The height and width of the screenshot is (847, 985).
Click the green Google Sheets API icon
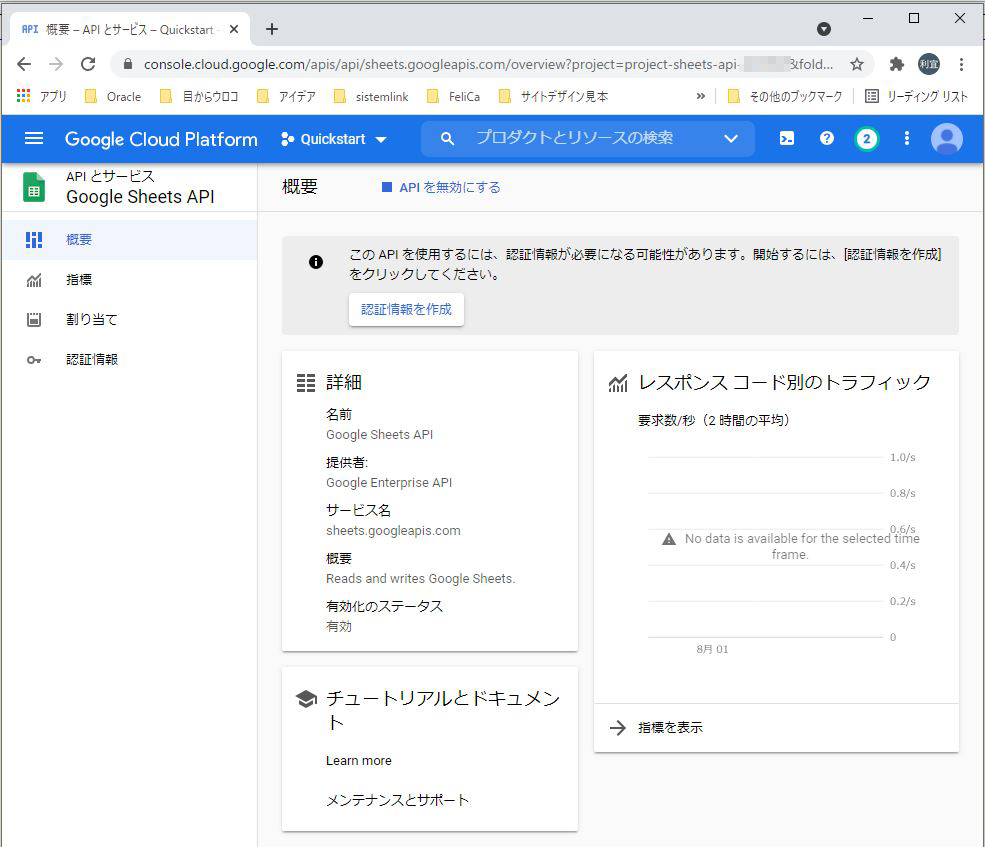[32, 187]
